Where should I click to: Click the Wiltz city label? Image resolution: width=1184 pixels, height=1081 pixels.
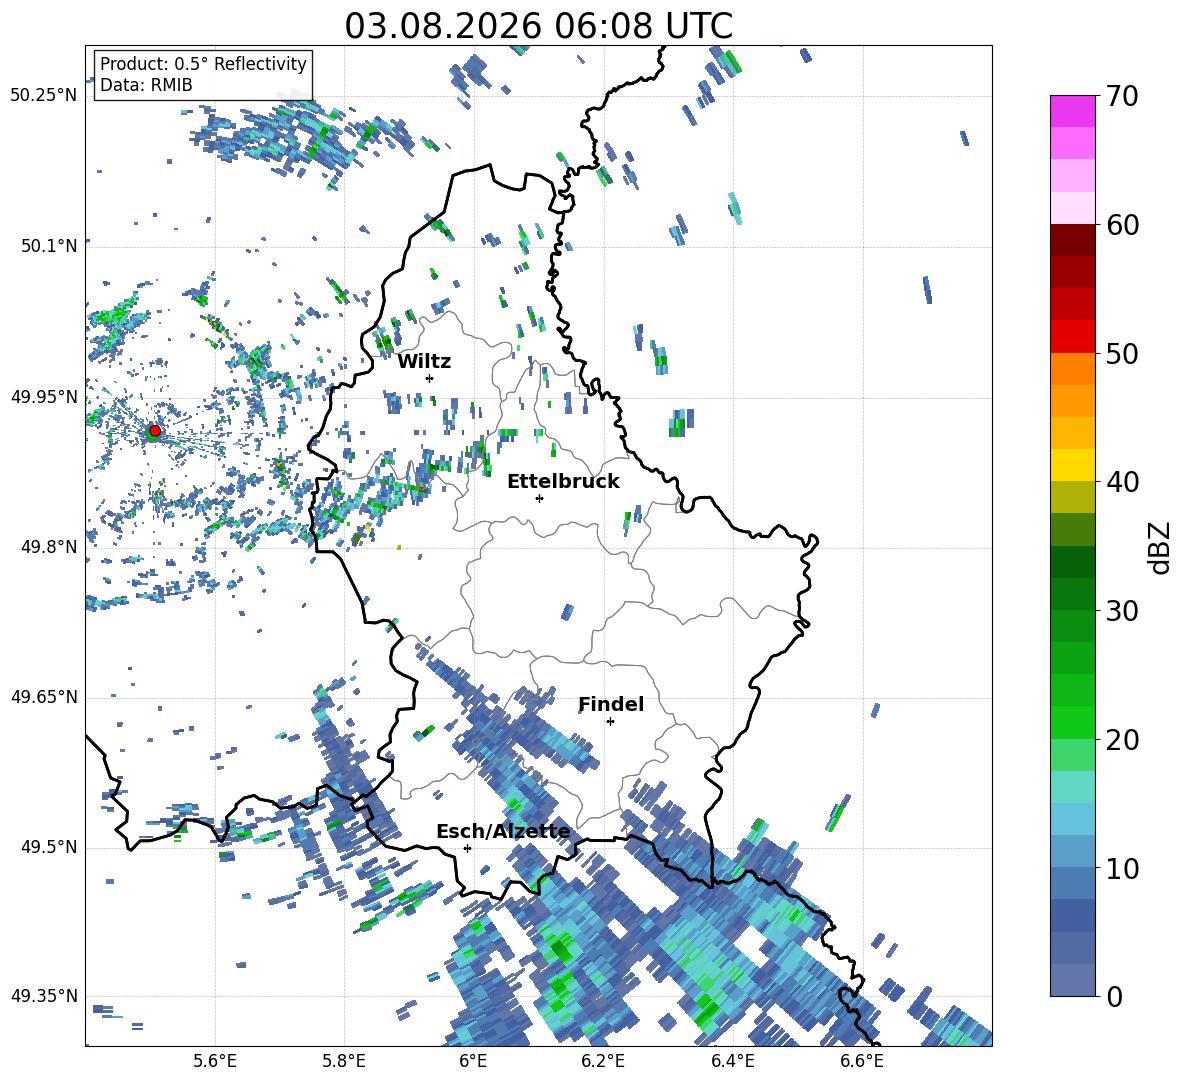tap(424, 362)
